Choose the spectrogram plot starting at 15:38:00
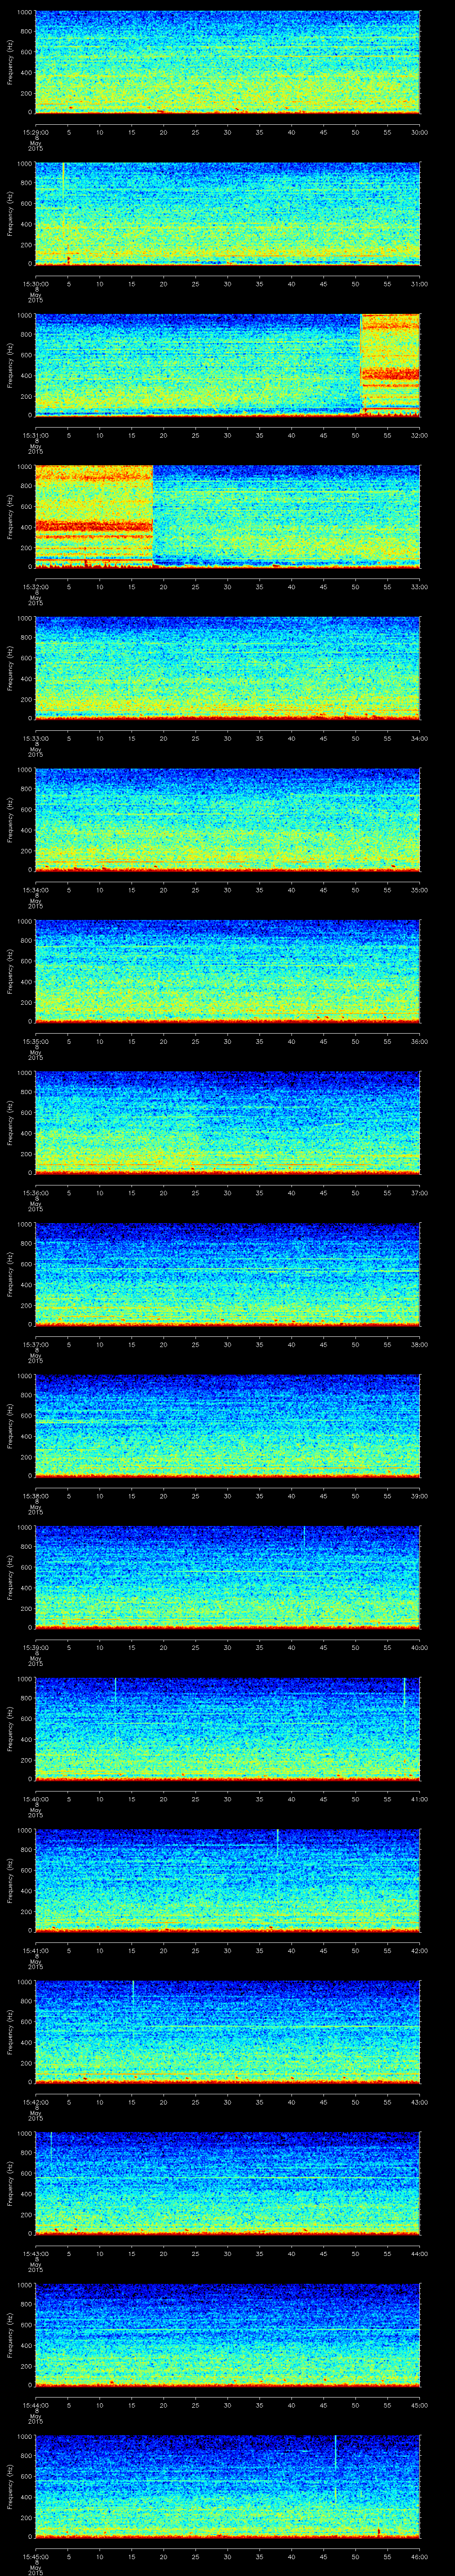The height and width of the screenshot is (2576, 455). tap(227, 1426)
